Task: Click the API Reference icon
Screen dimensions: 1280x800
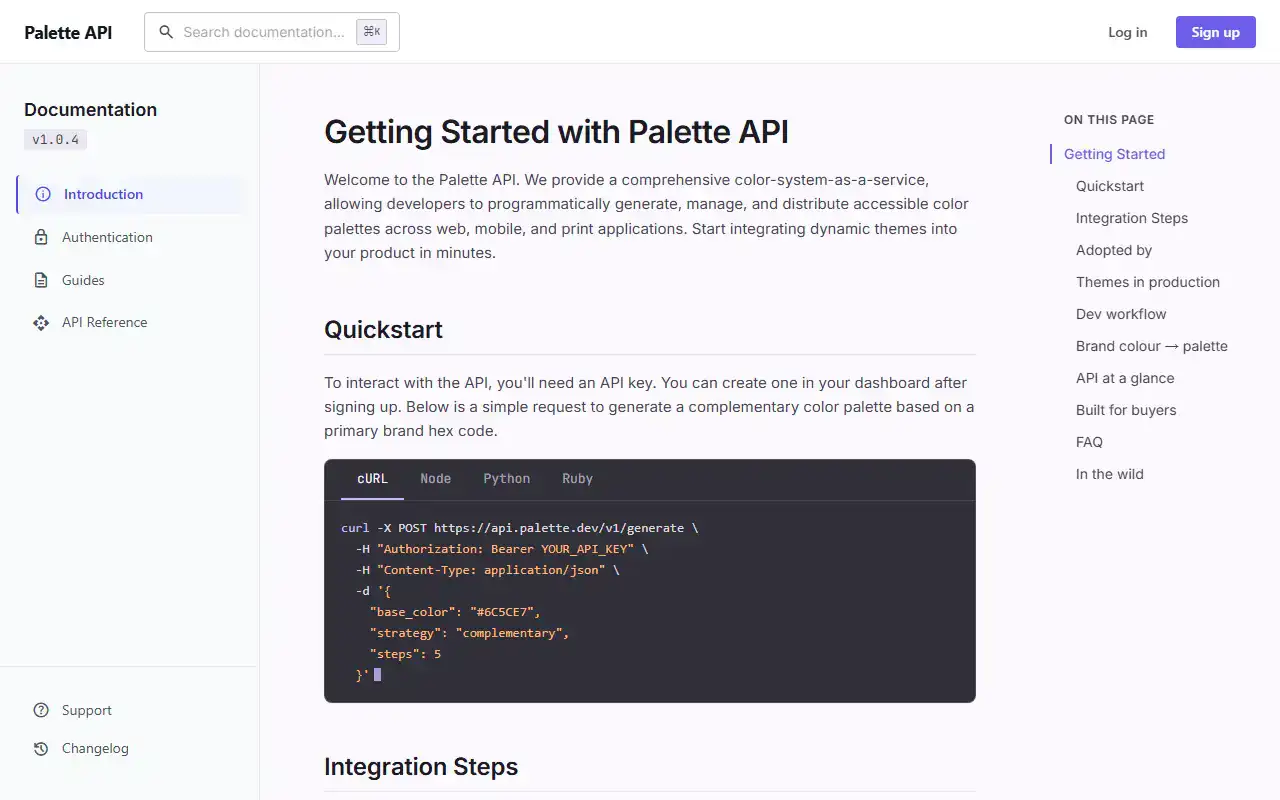Action: [x=41, y=322]
